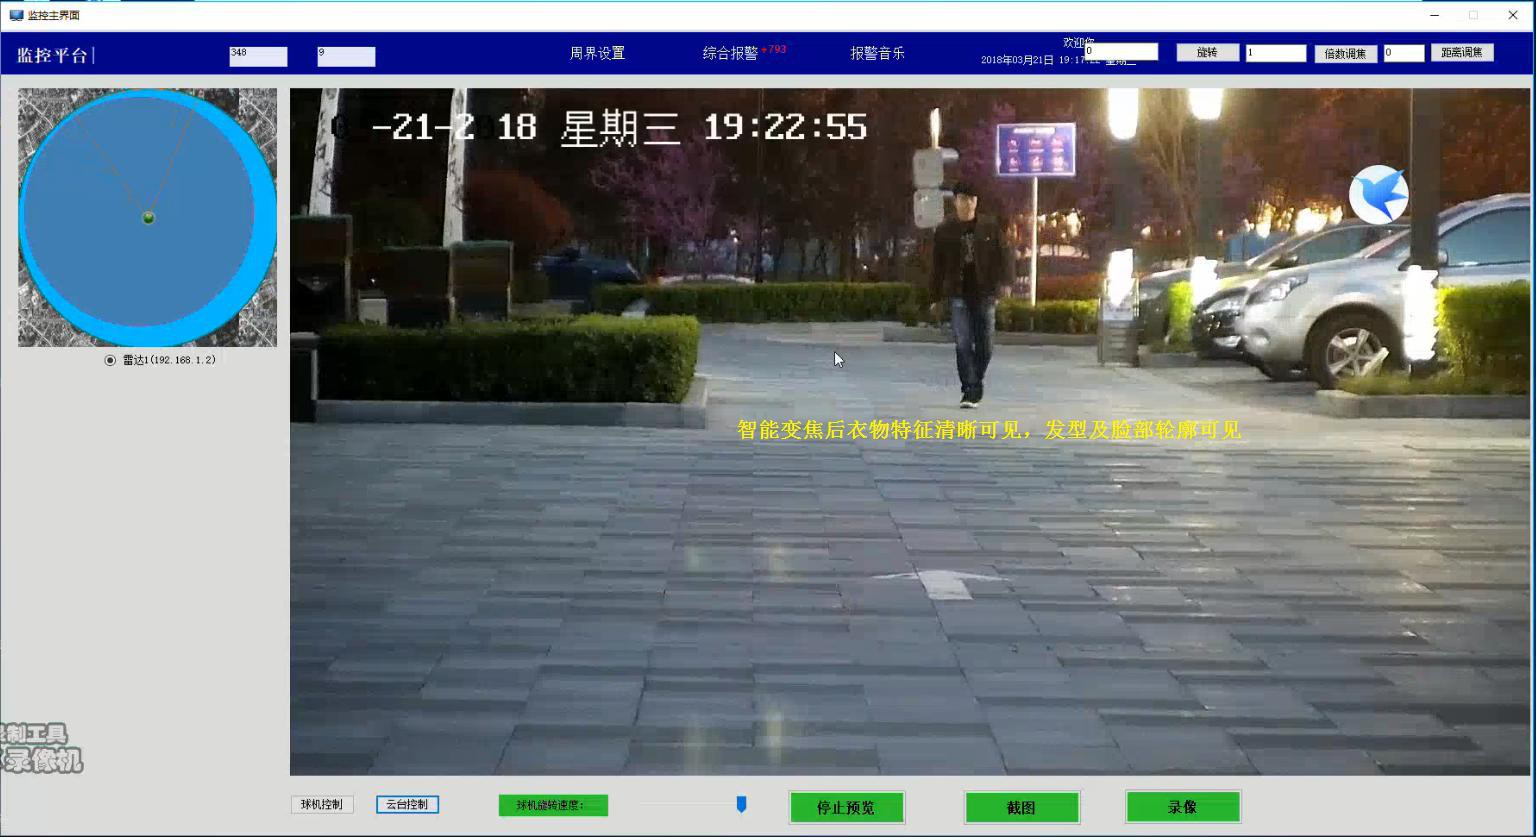Click the input field showing 348
The width and height of the screenshot is (1537, 840).
257,55
